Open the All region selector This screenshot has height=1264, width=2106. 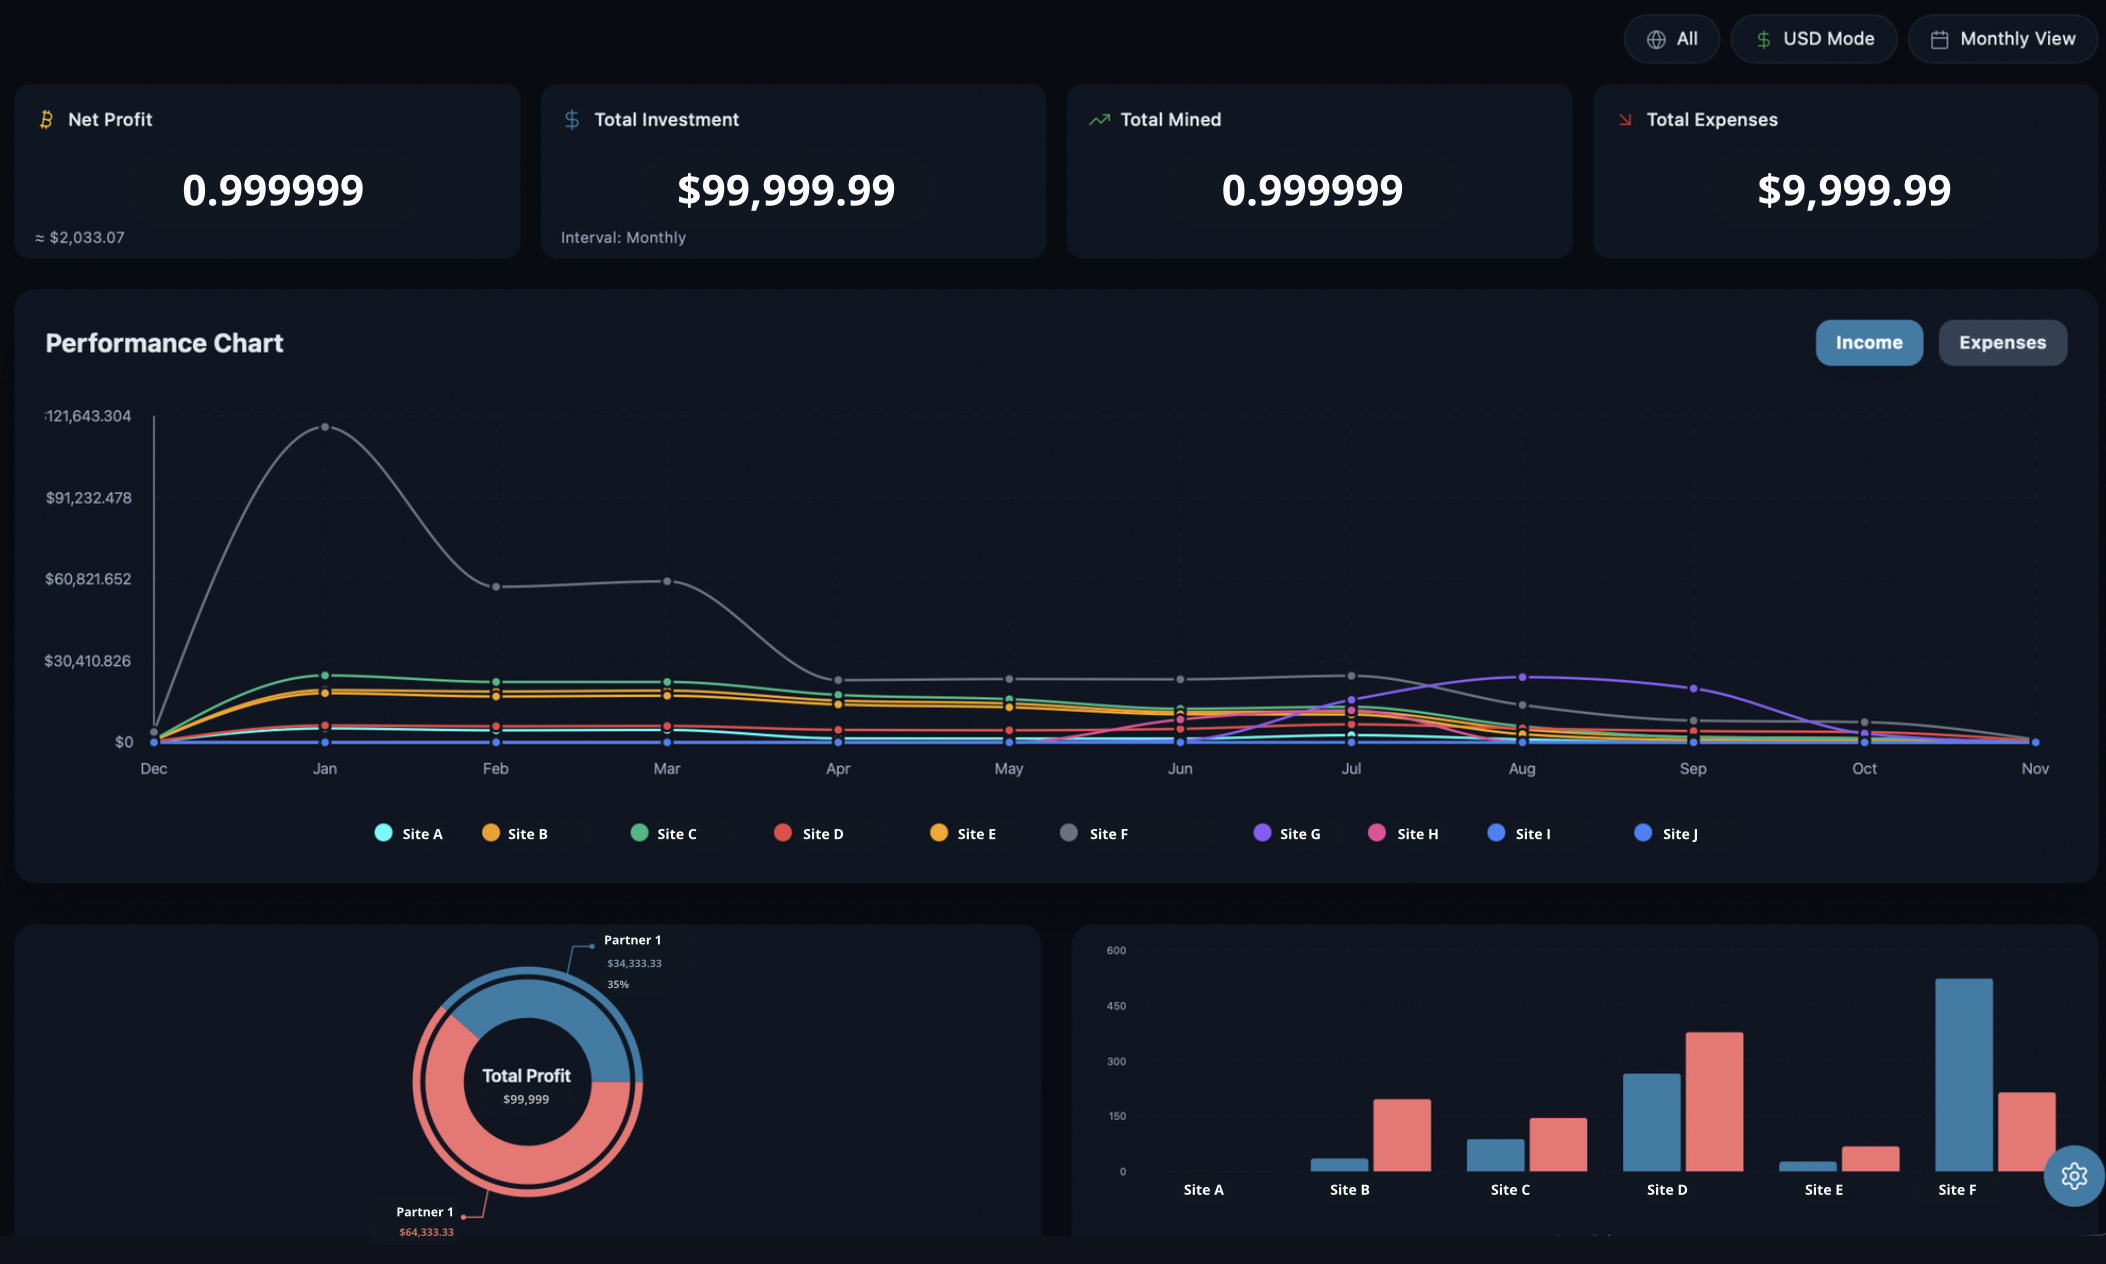point(1671,38)
